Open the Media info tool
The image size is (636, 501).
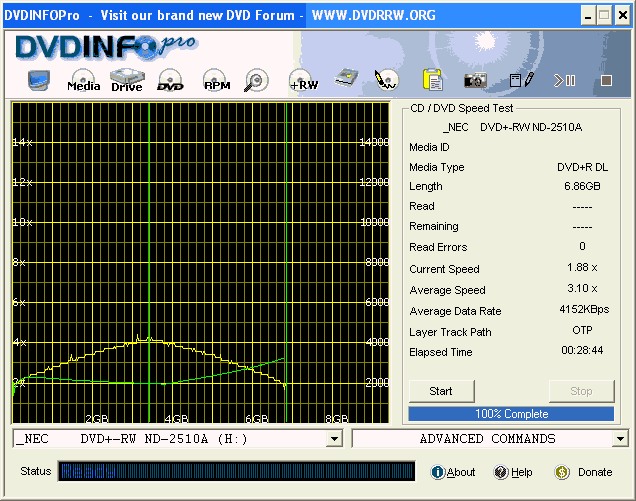[83, 81]
